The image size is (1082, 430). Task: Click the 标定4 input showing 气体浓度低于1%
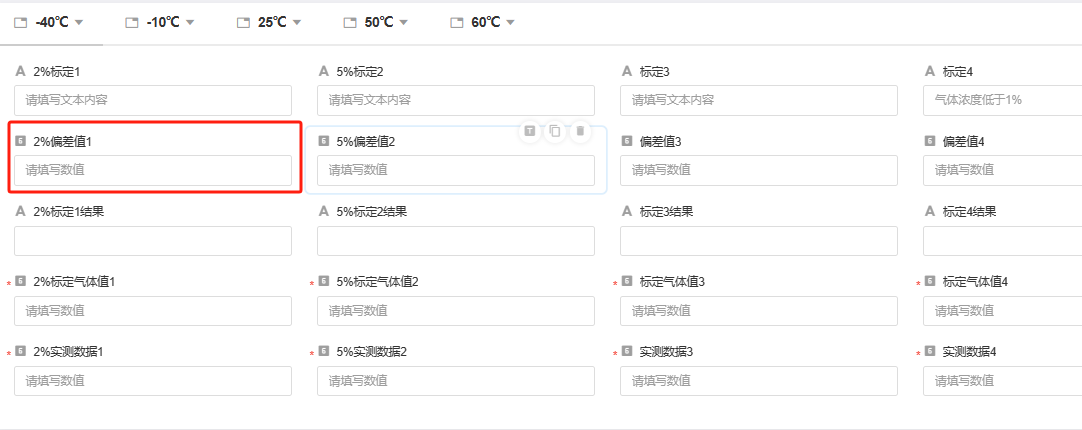click(1002, 100)
